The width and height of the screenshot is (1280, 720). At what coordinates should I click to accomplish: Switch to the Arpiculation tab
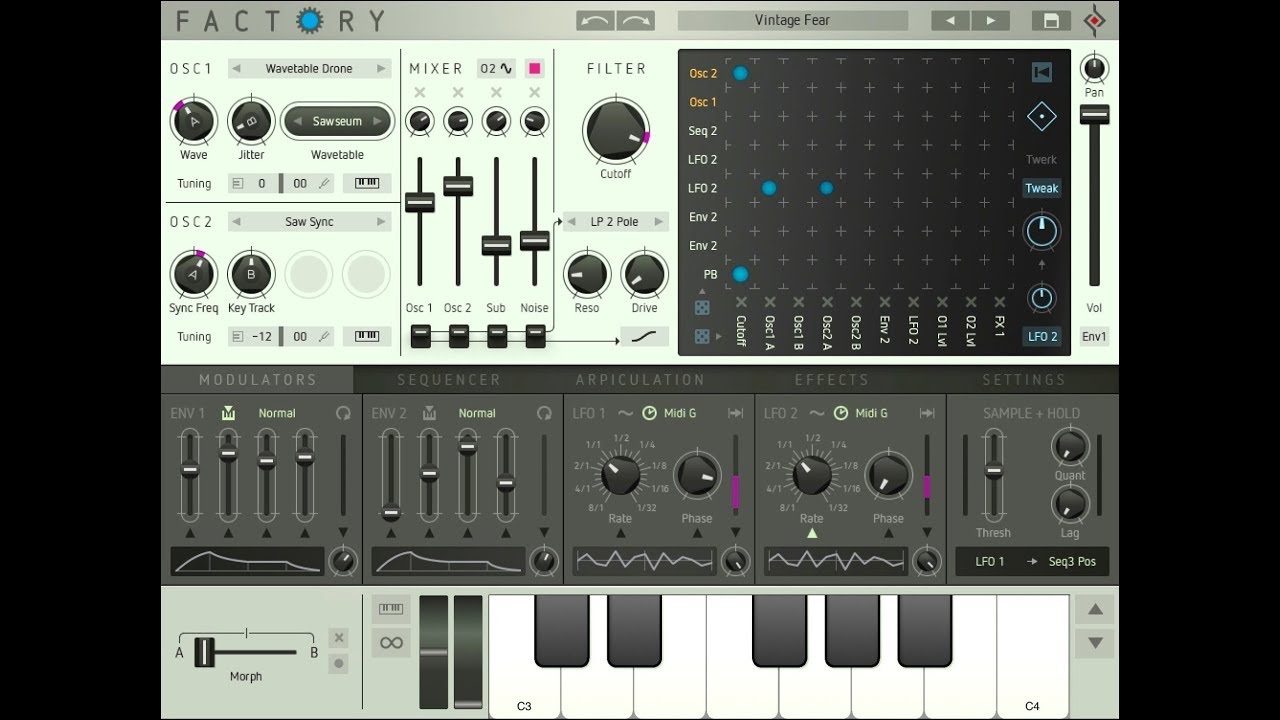click(640, 380)
